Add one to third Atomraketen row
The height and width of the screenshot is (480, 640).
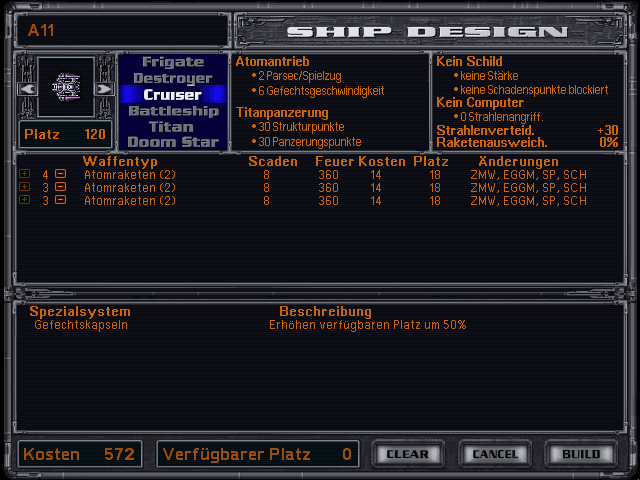click(x=24, y=201)
